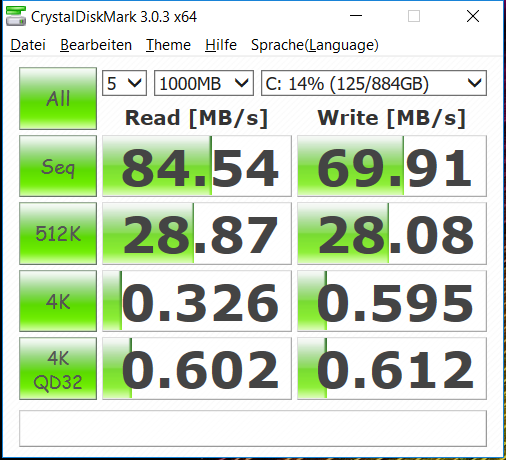Click the CrystalDiskMark app icon in title bar

(16, 16)
